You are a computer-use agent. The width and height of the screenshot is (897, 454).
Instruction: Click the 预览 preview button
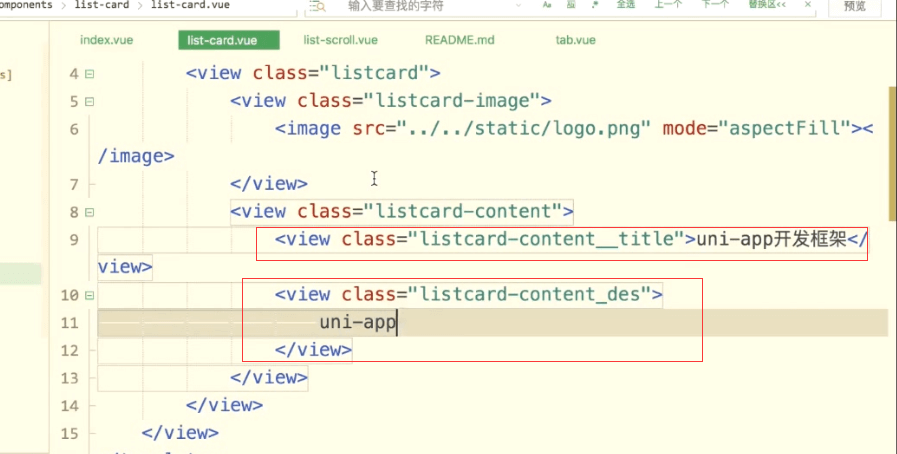point(855,6)
